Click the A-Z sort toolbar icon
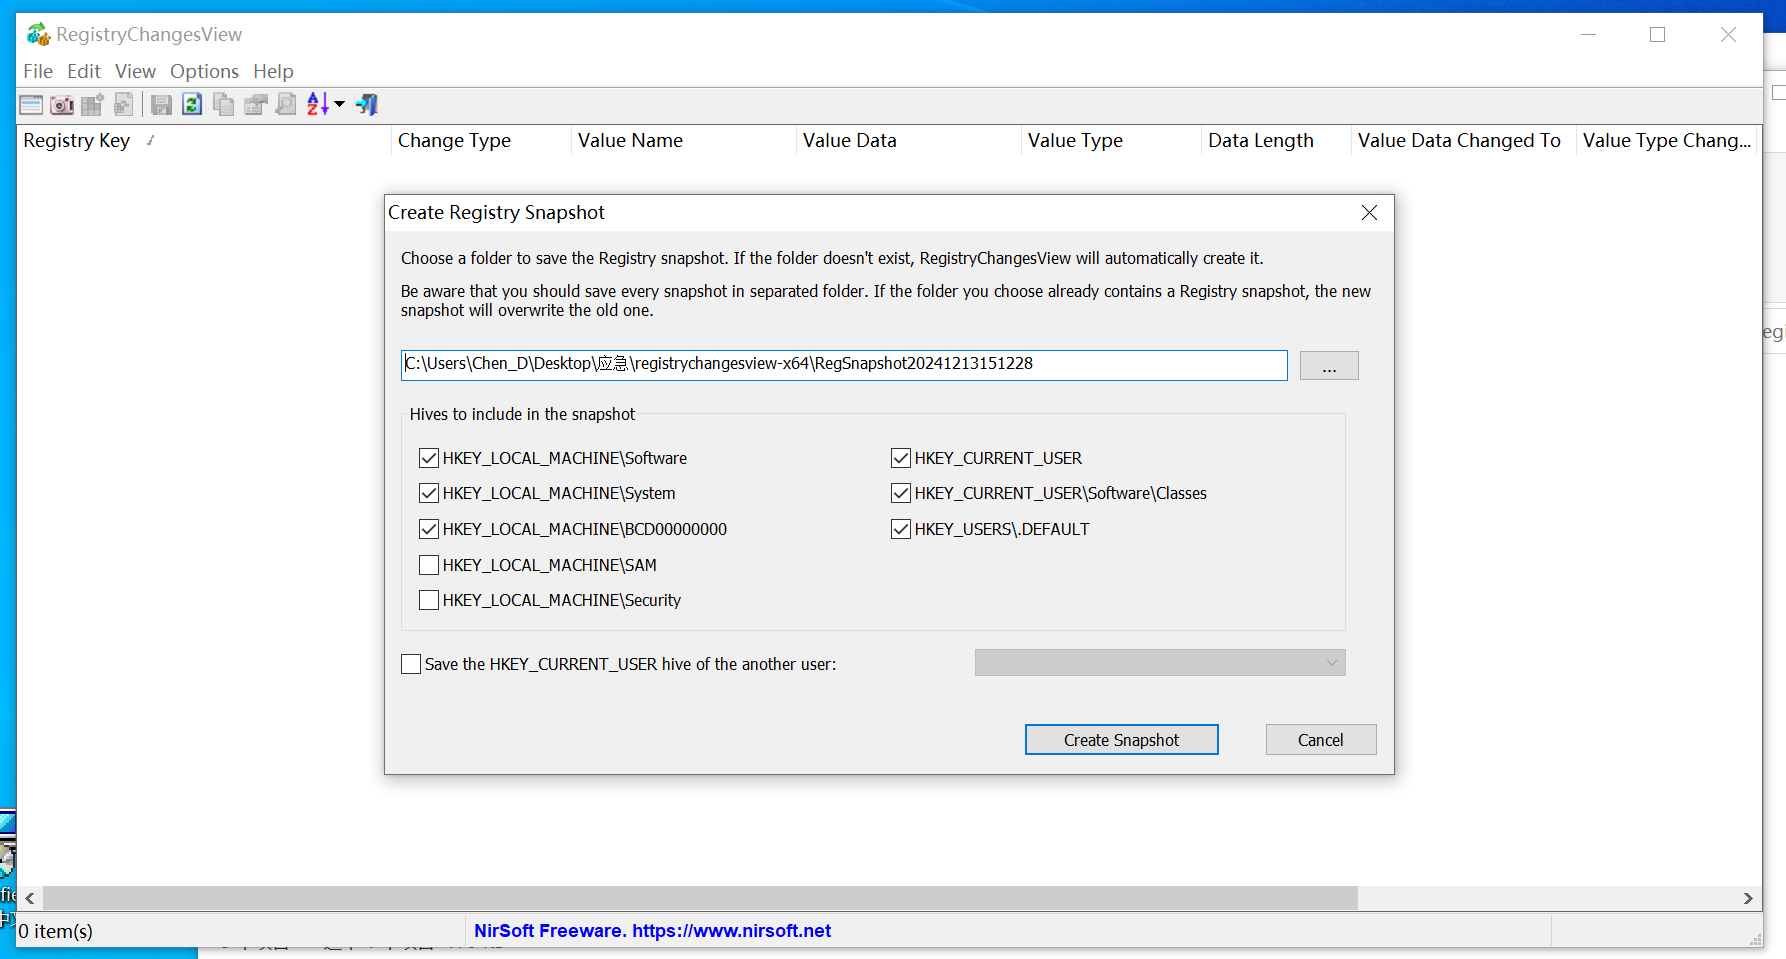The image size is (1786, 959). 318,105
